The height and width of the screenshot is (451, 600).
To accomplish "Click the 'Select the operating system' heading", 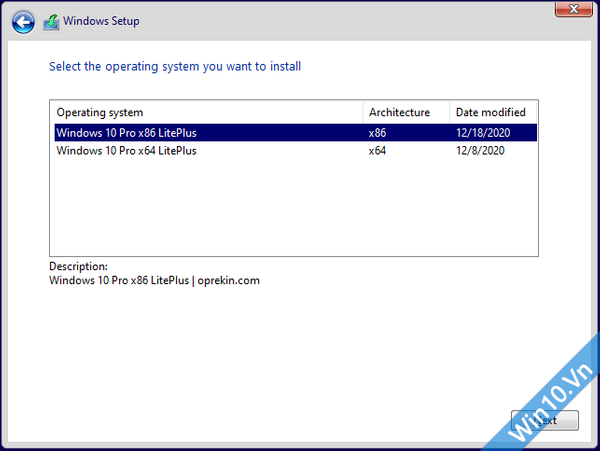I will (x=175, y=67).
